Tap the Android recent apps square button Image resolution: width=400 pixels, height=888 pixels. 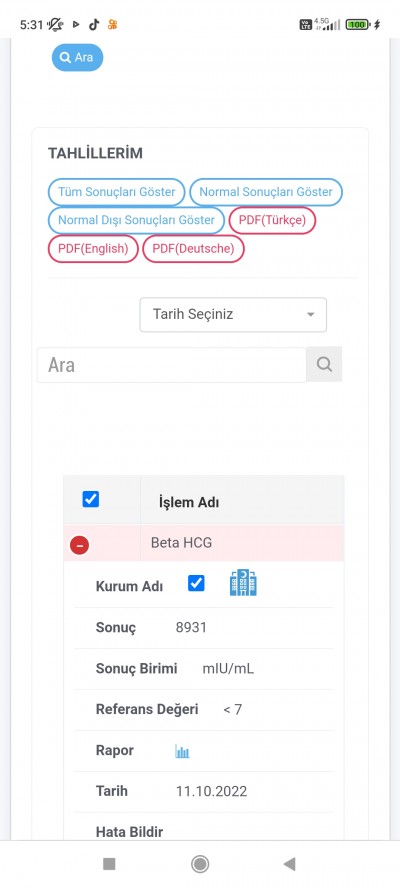pyautogui.click(x=109, y=864)
